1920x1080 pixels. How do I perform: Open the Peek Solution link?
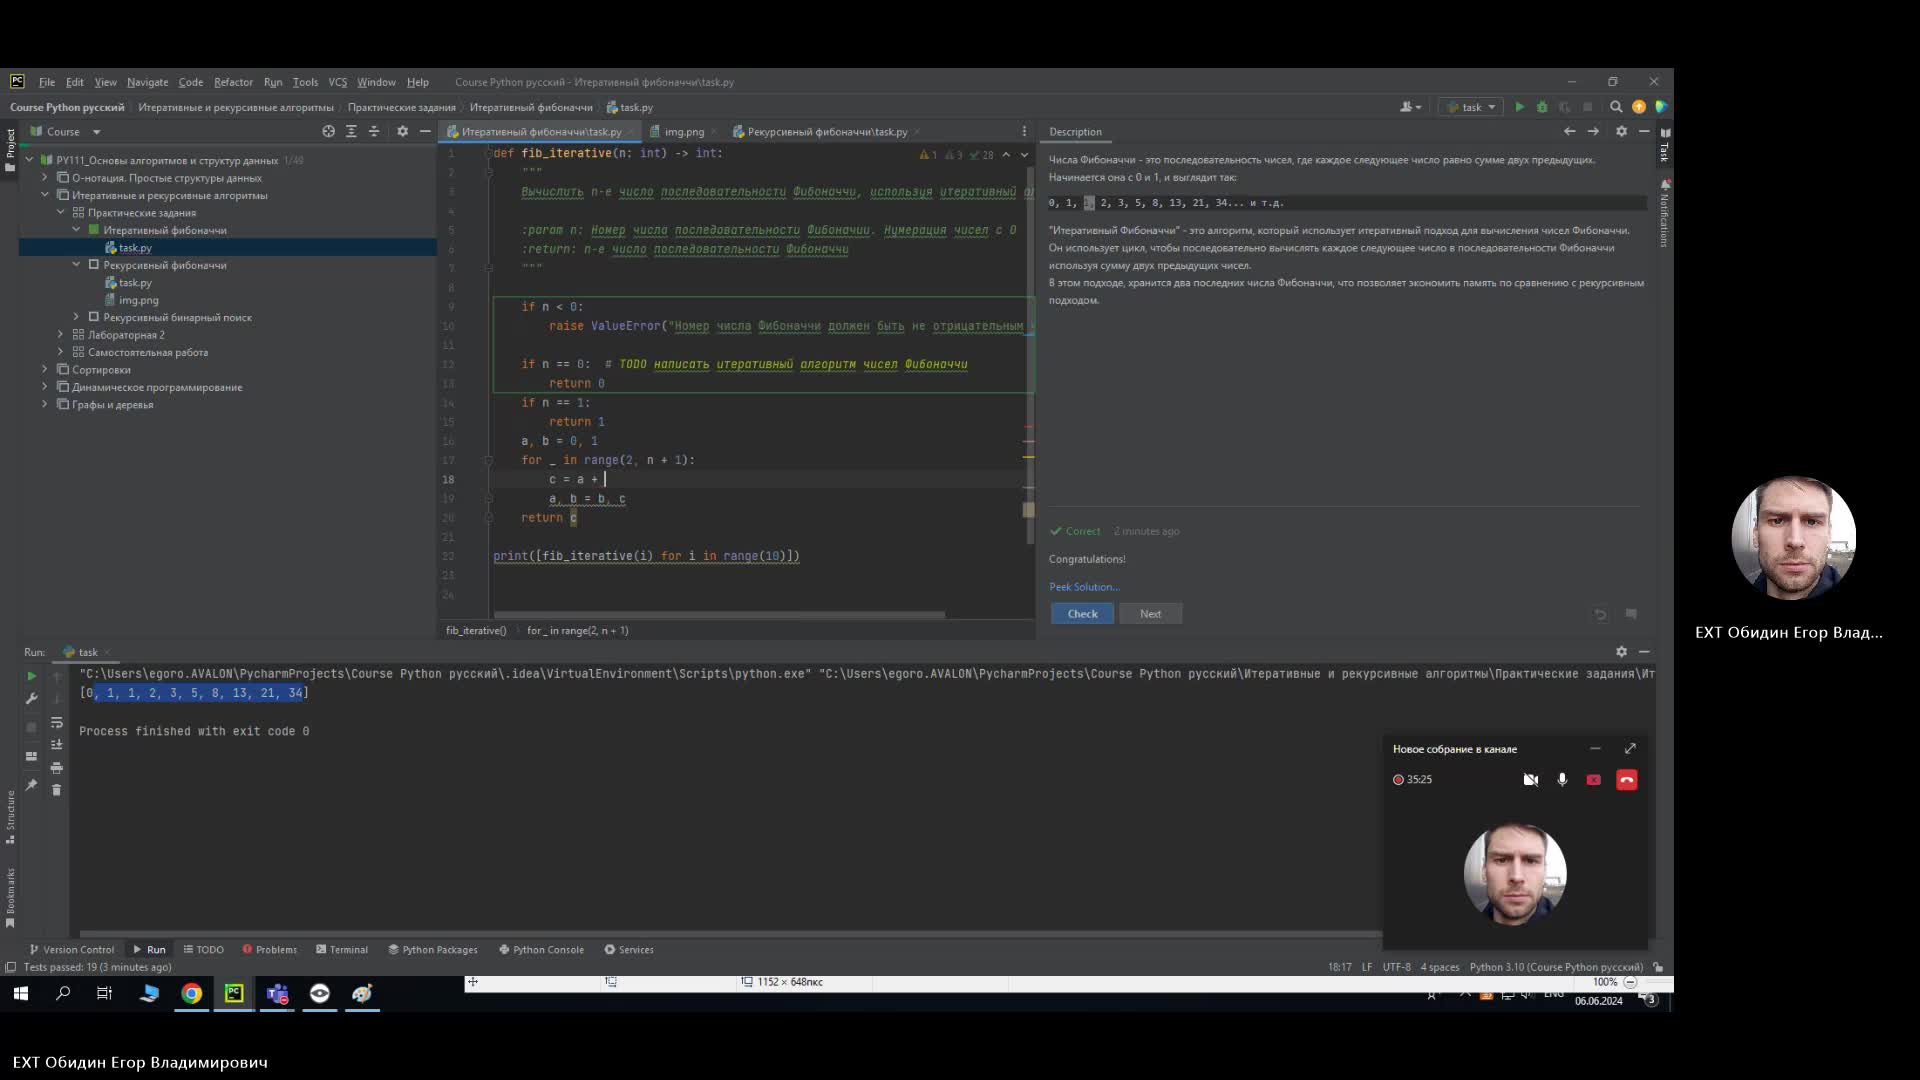coord(1084,587)
